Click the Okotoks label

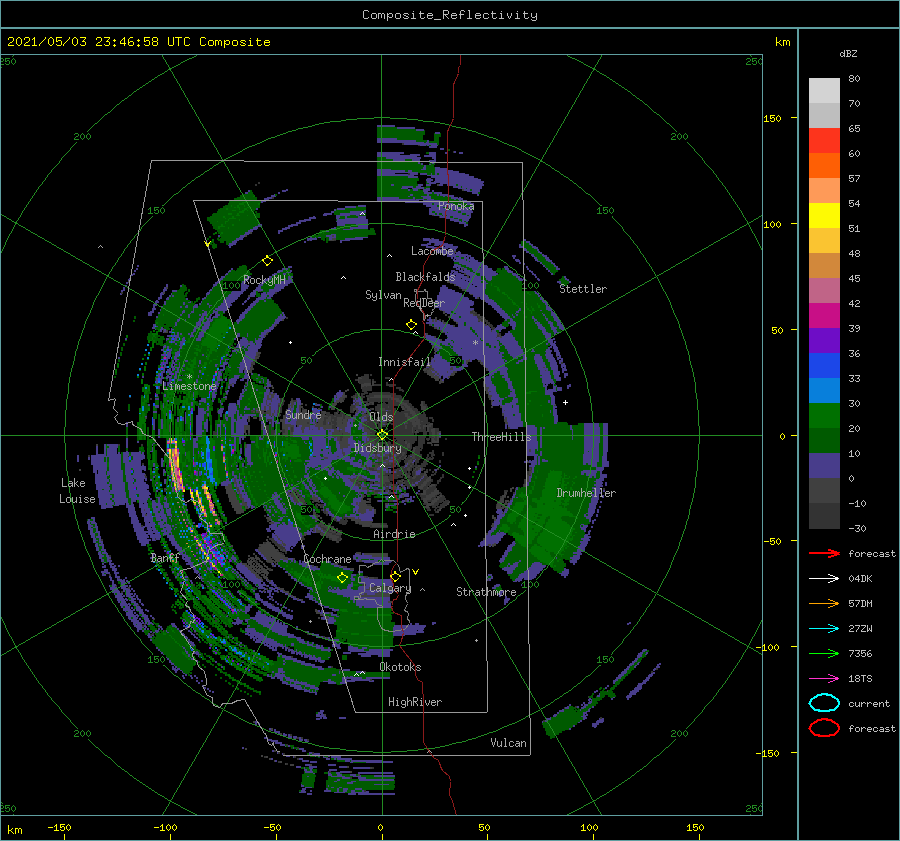400,667
